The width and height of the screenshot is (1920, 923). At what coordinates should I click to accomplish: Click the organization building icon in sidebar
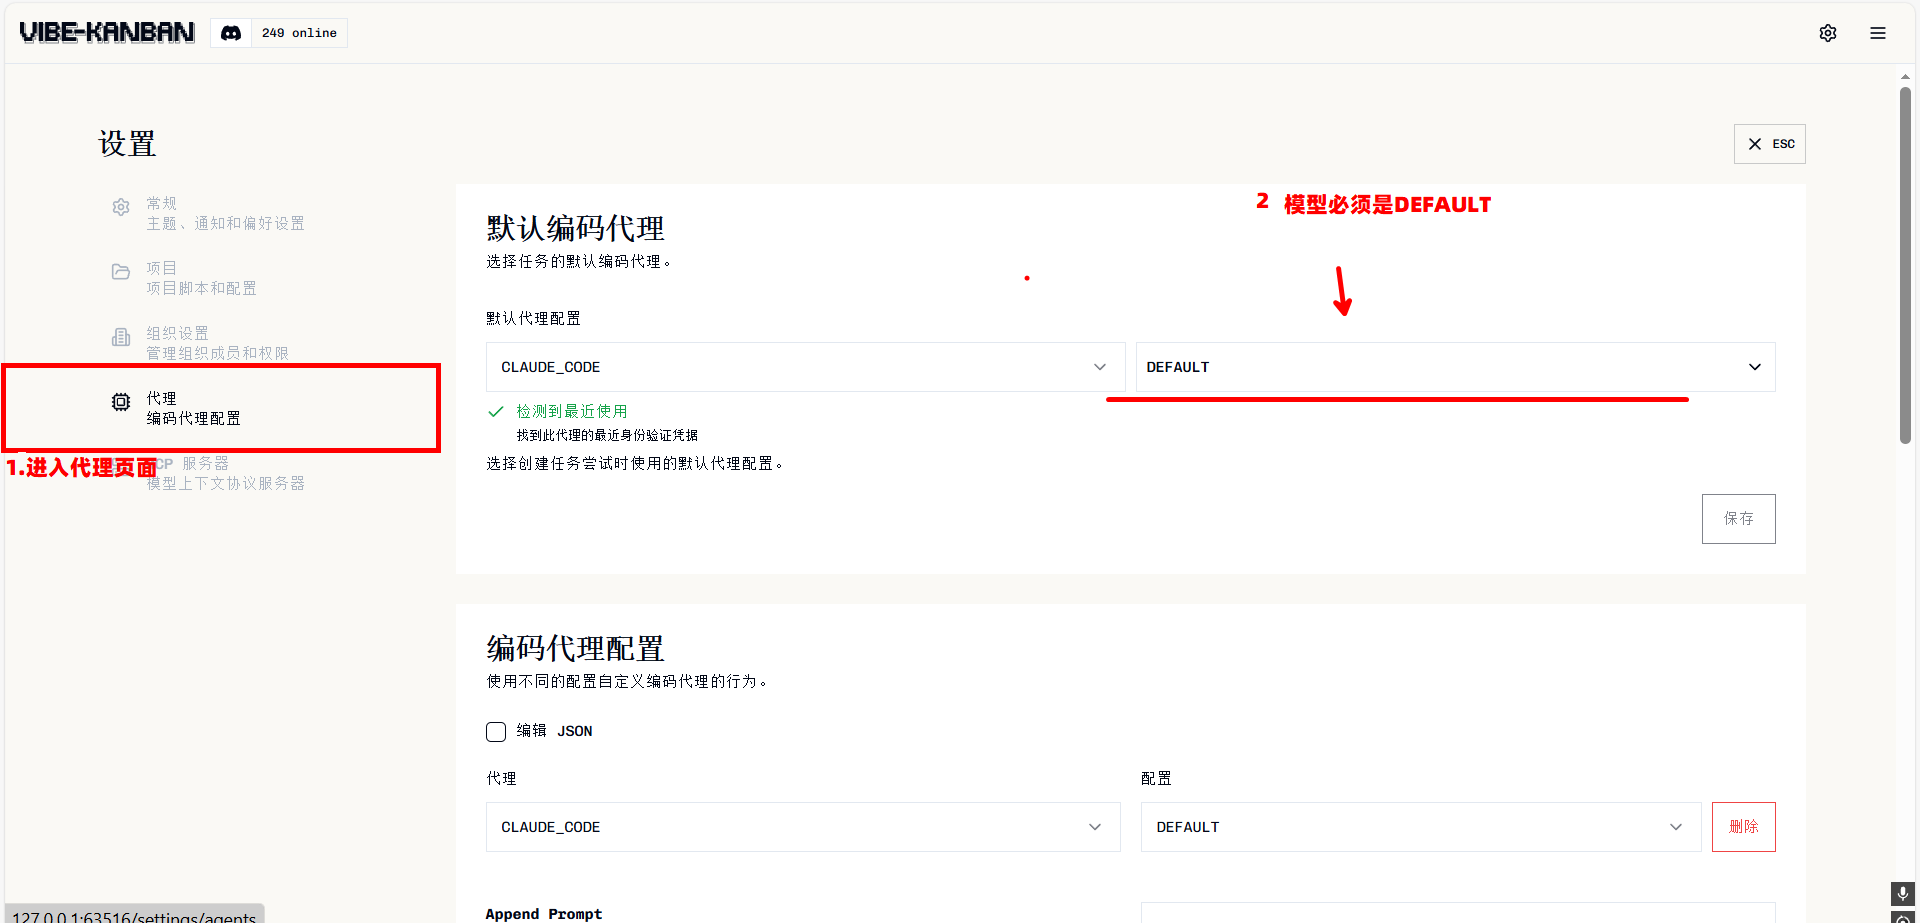(x=121, y=337)
